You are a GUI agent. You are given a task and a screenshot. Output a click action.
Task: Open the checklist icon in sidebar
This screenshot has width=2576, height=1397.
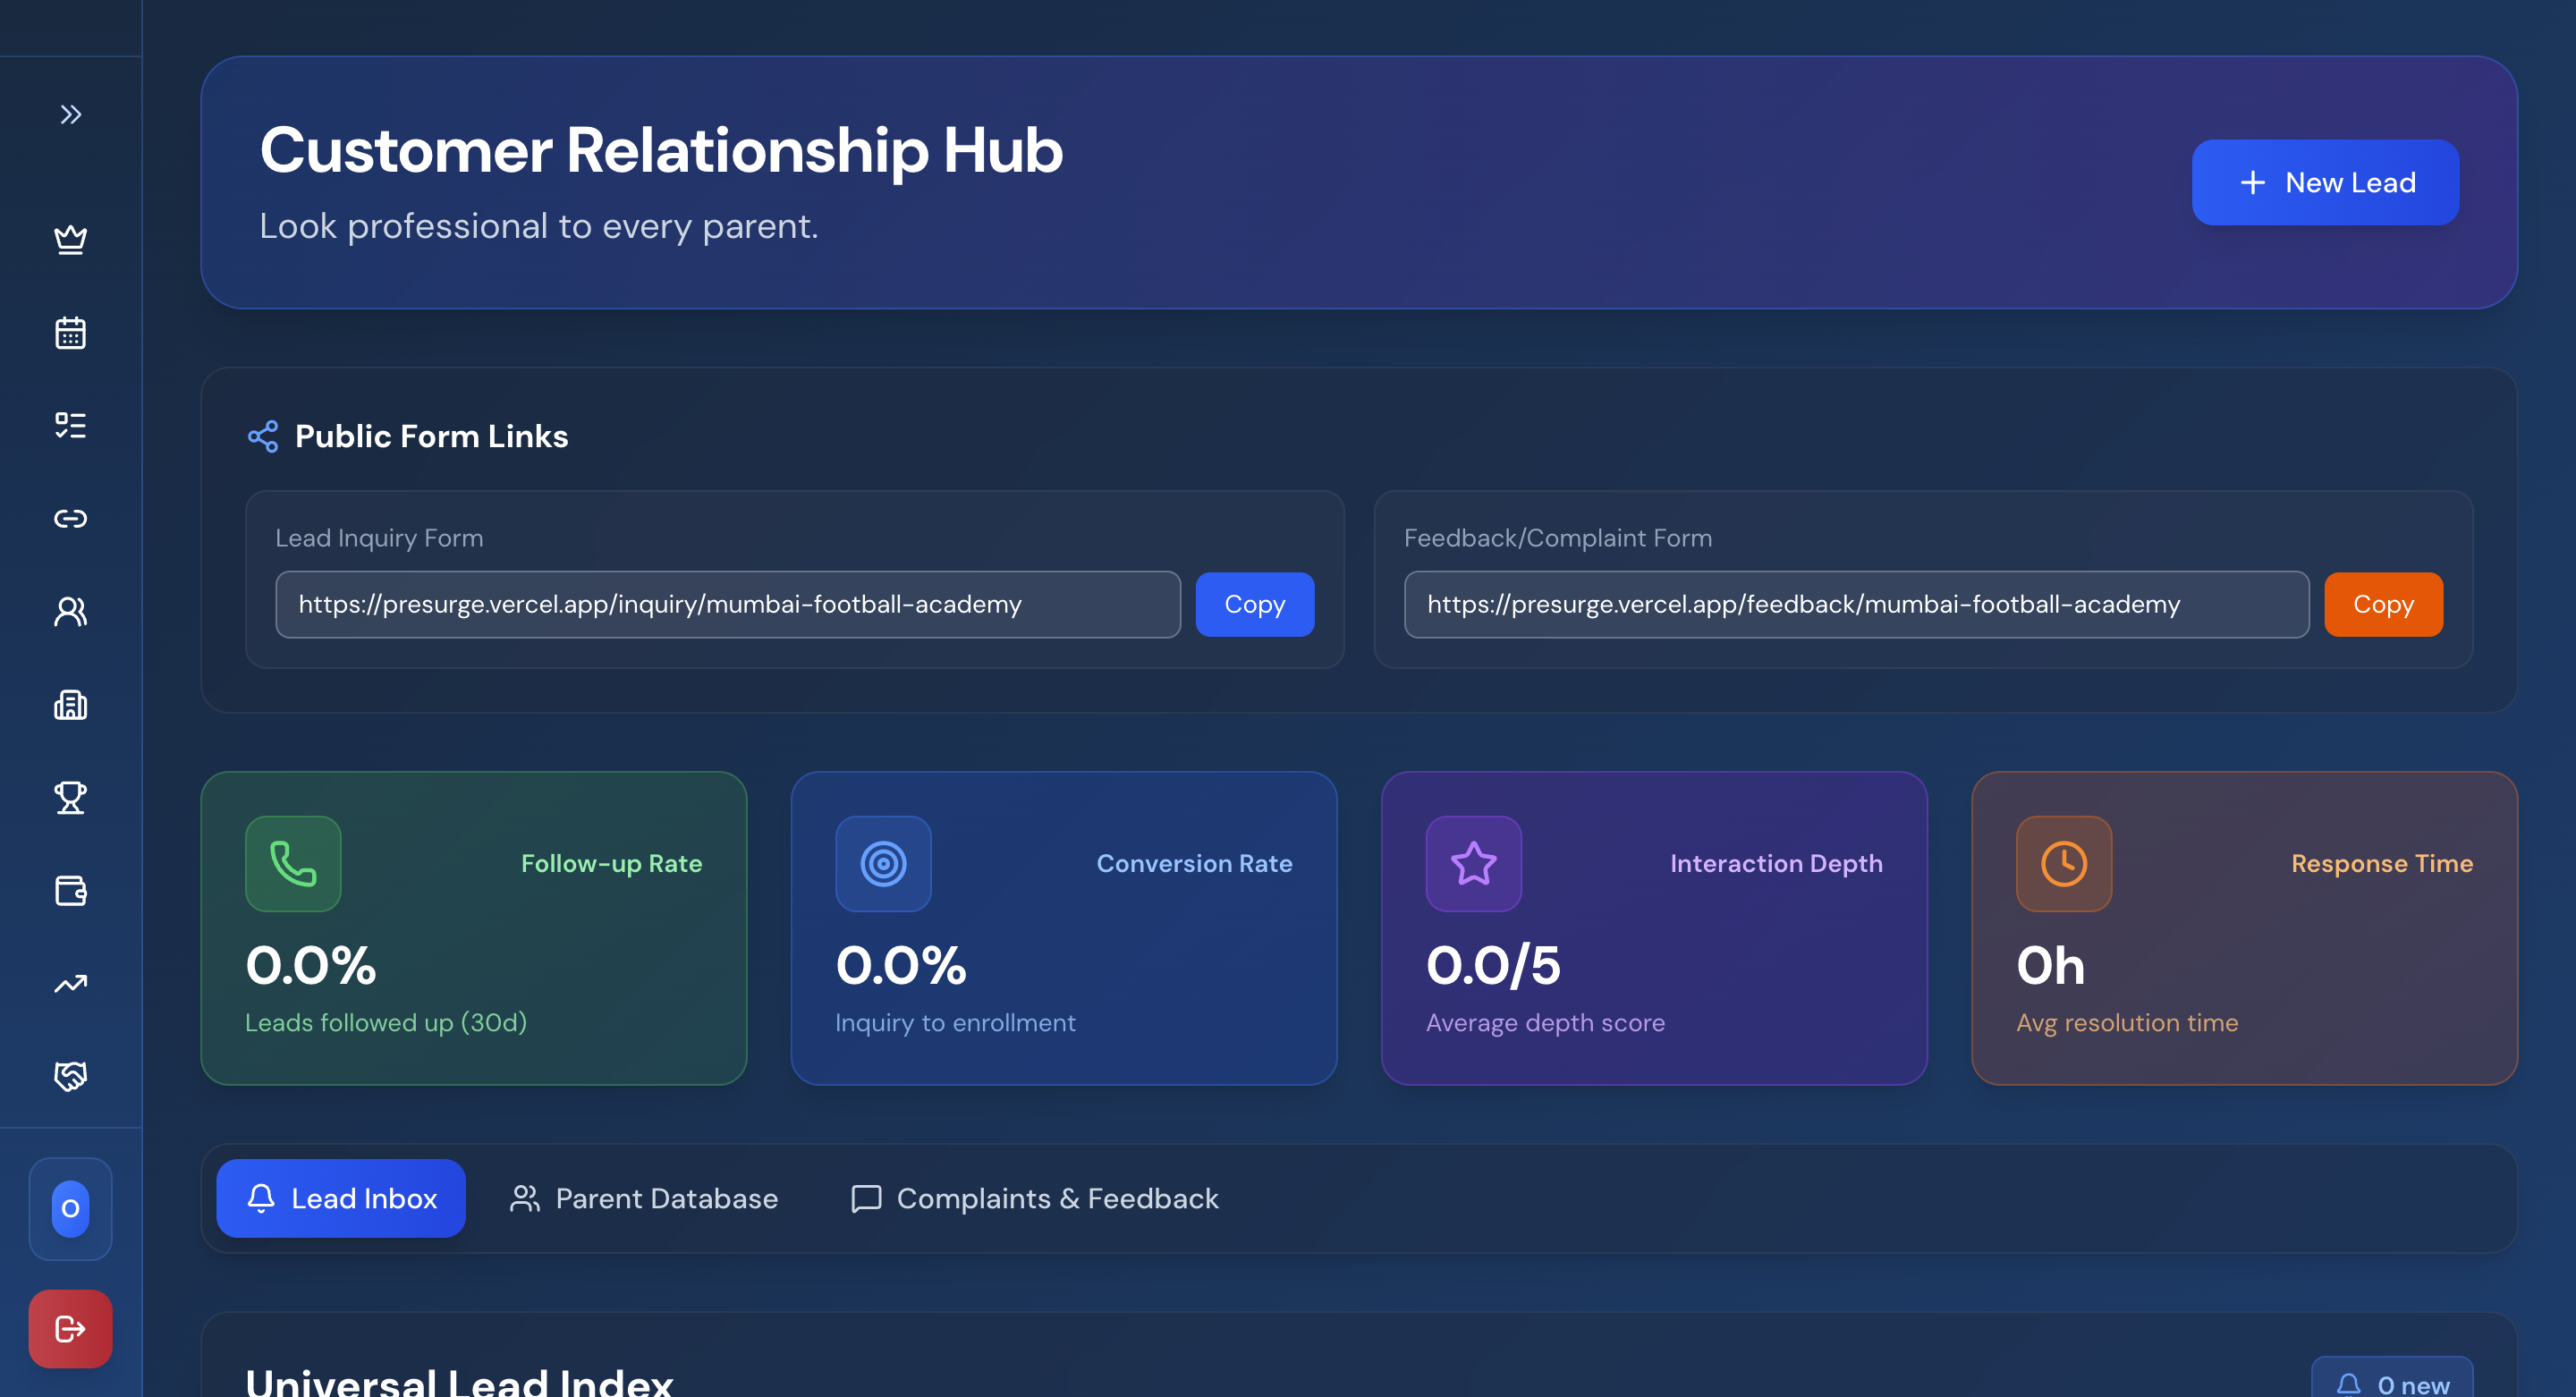pos(70,426)
